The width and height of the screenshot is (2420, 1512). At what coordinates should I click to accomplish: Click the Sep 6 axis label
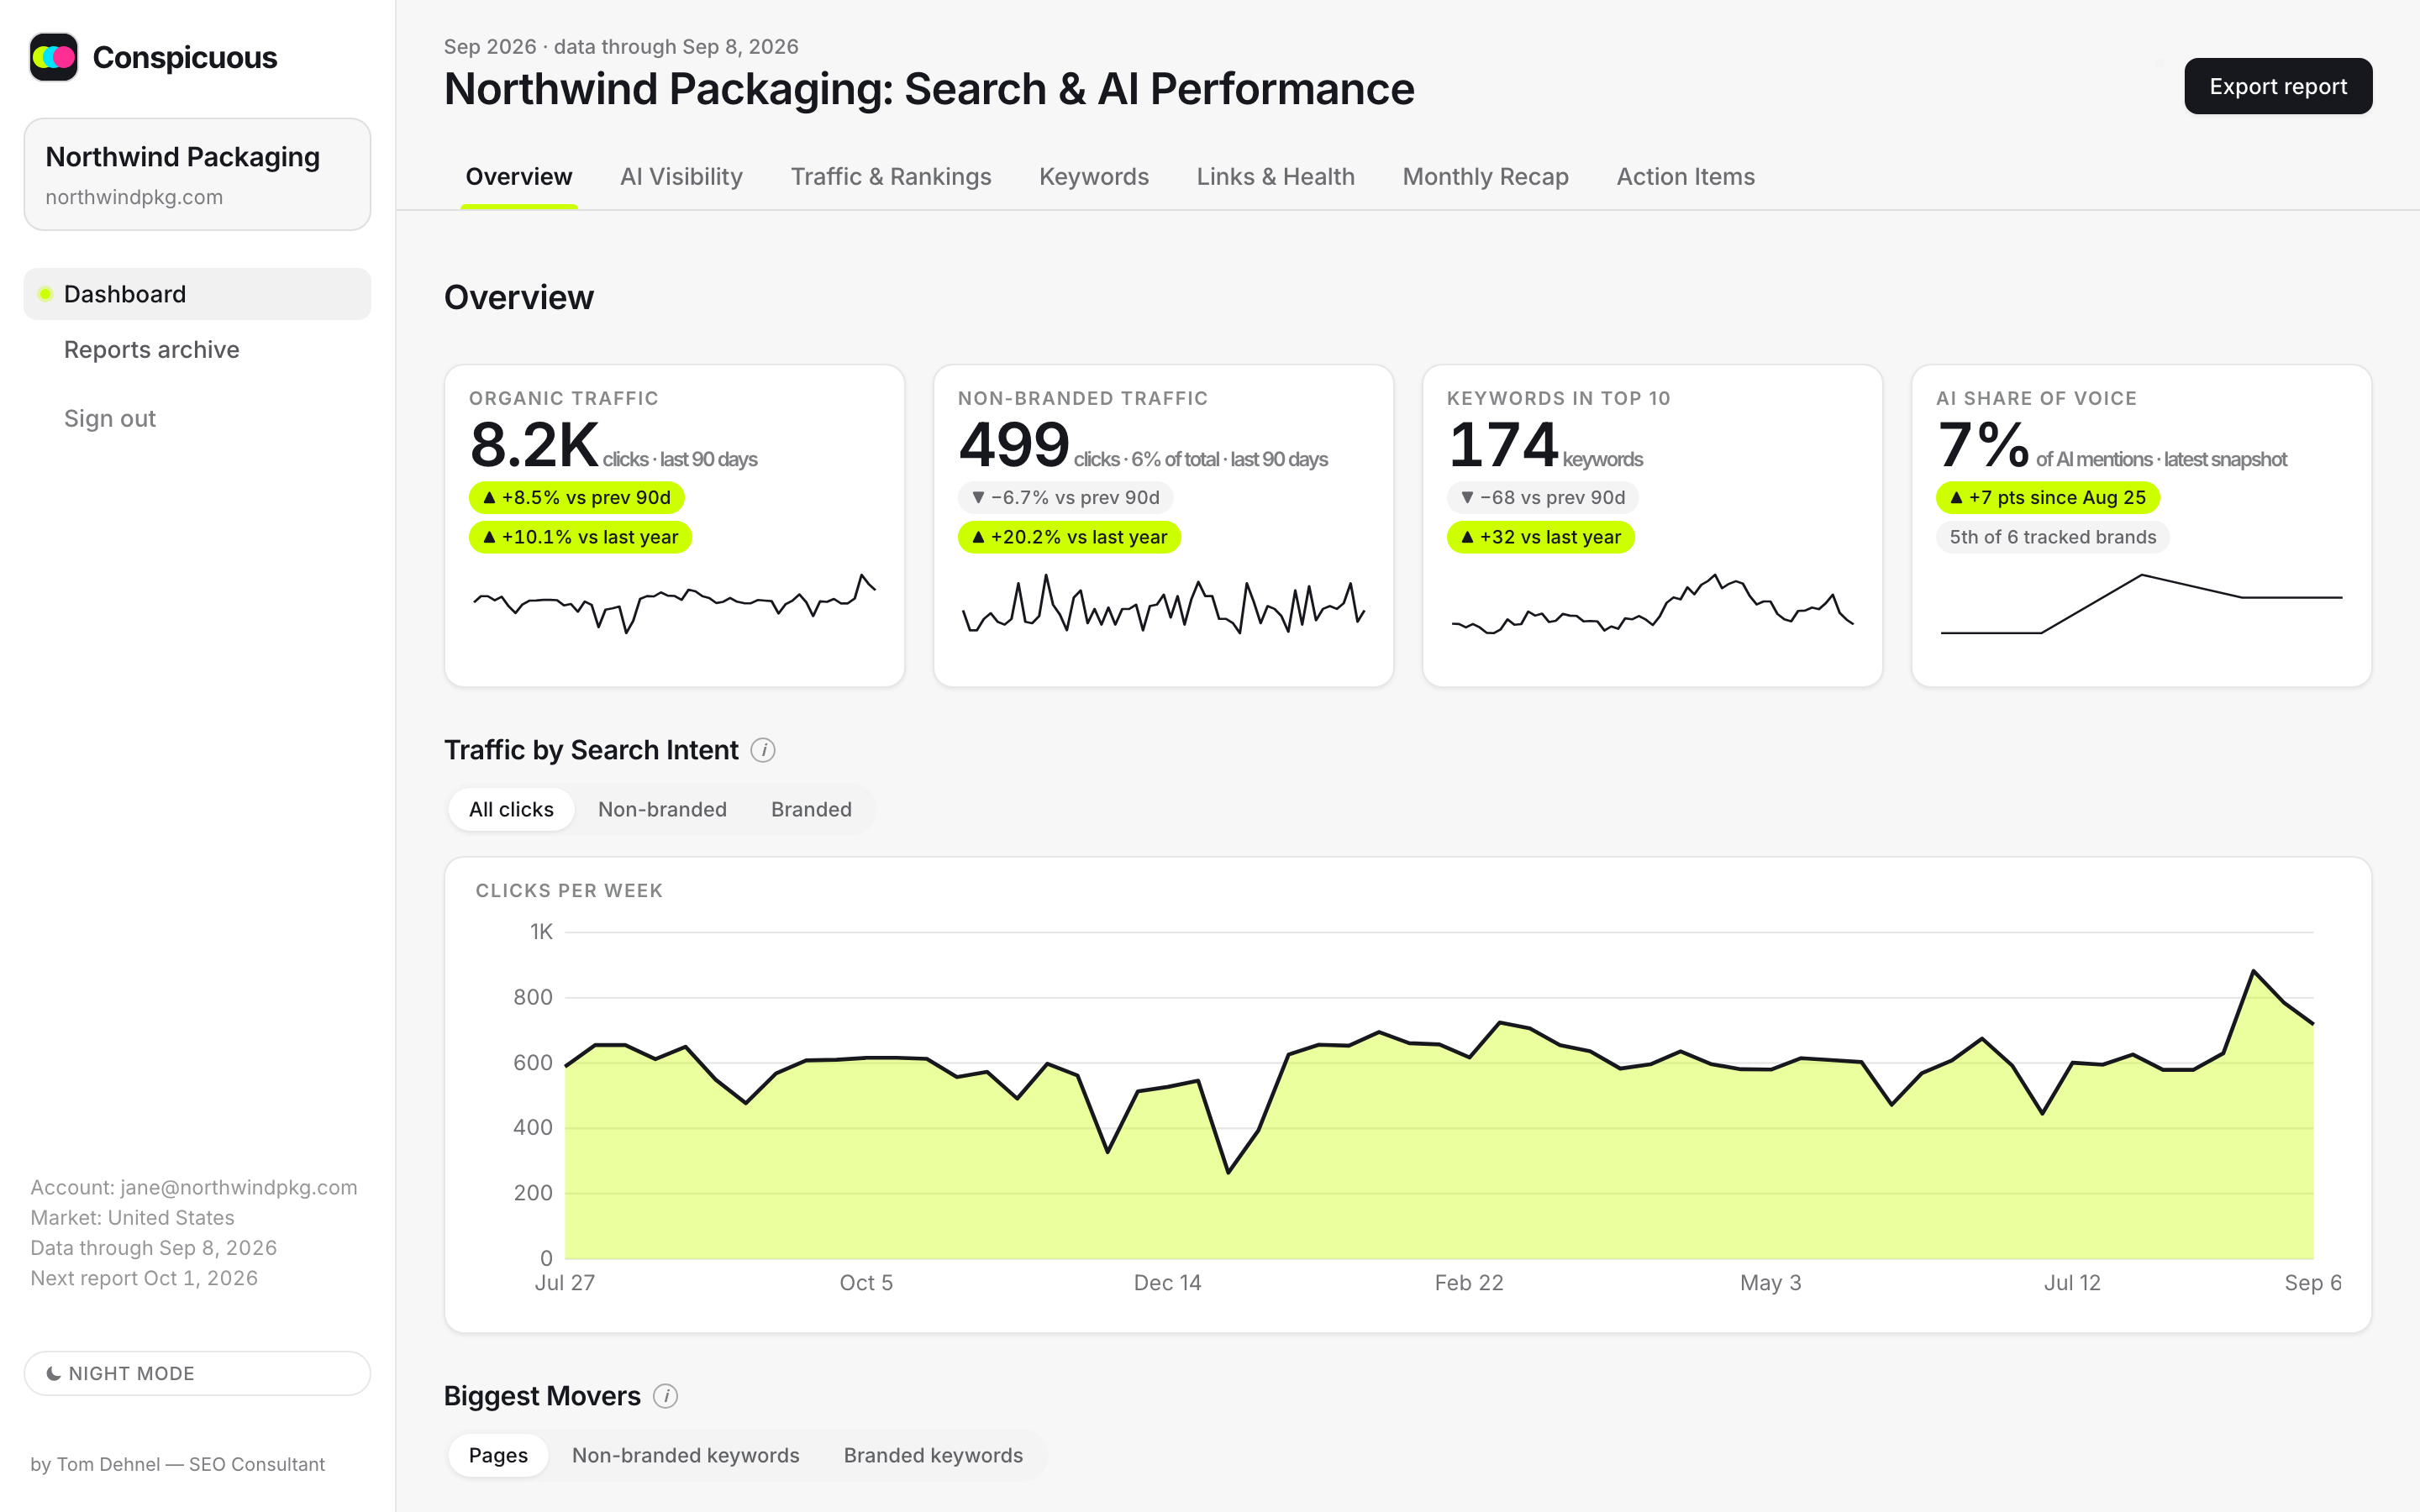point(2313,1283)
